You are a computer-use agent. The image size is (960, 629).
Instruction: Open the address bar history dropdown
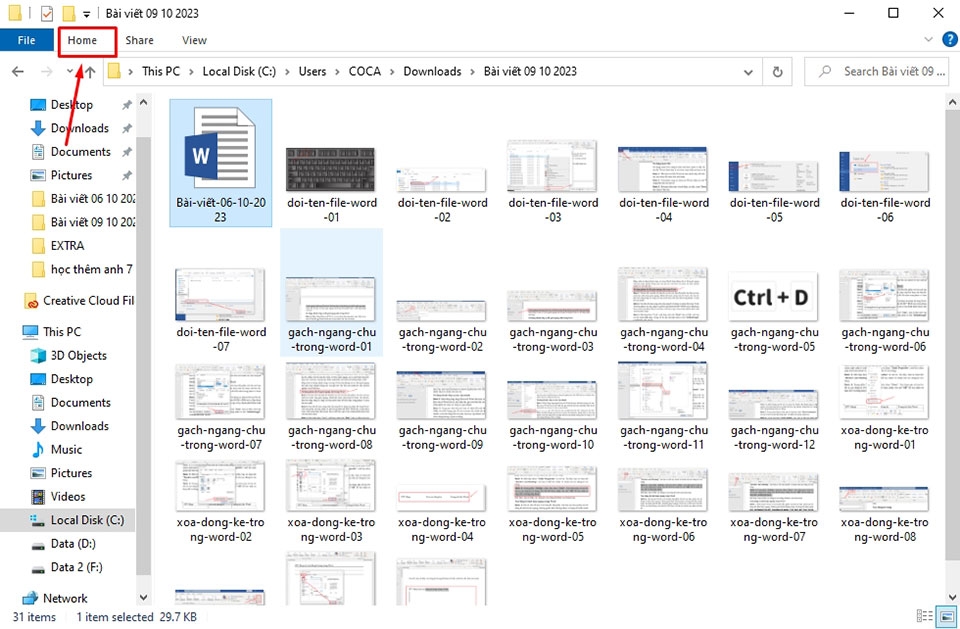(x=749, y=71)
